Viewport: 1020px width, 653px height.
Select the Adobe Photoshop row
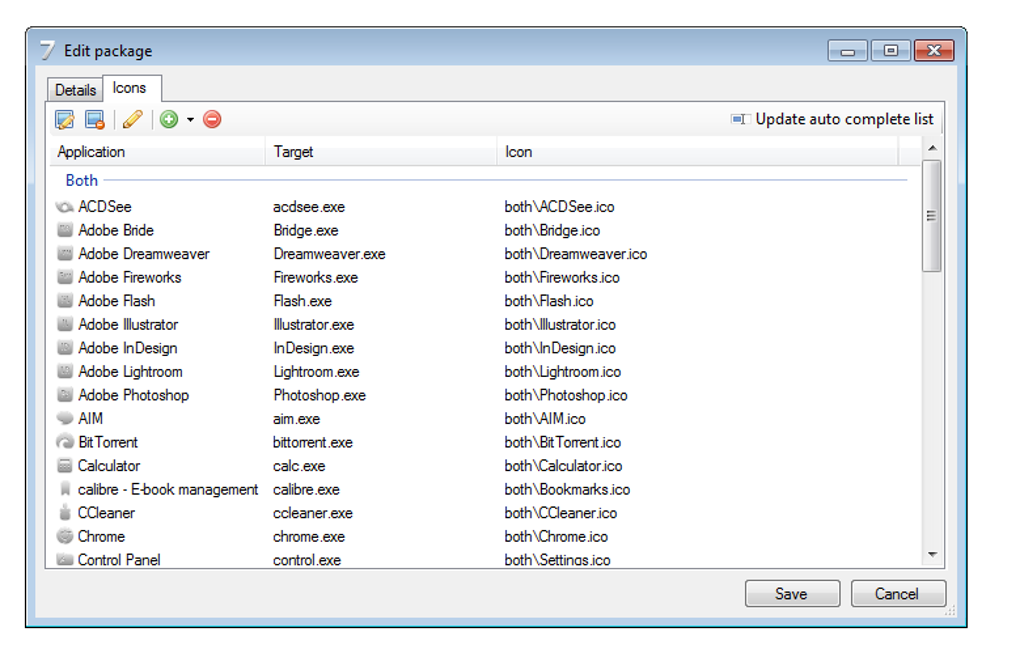(133, 395)
